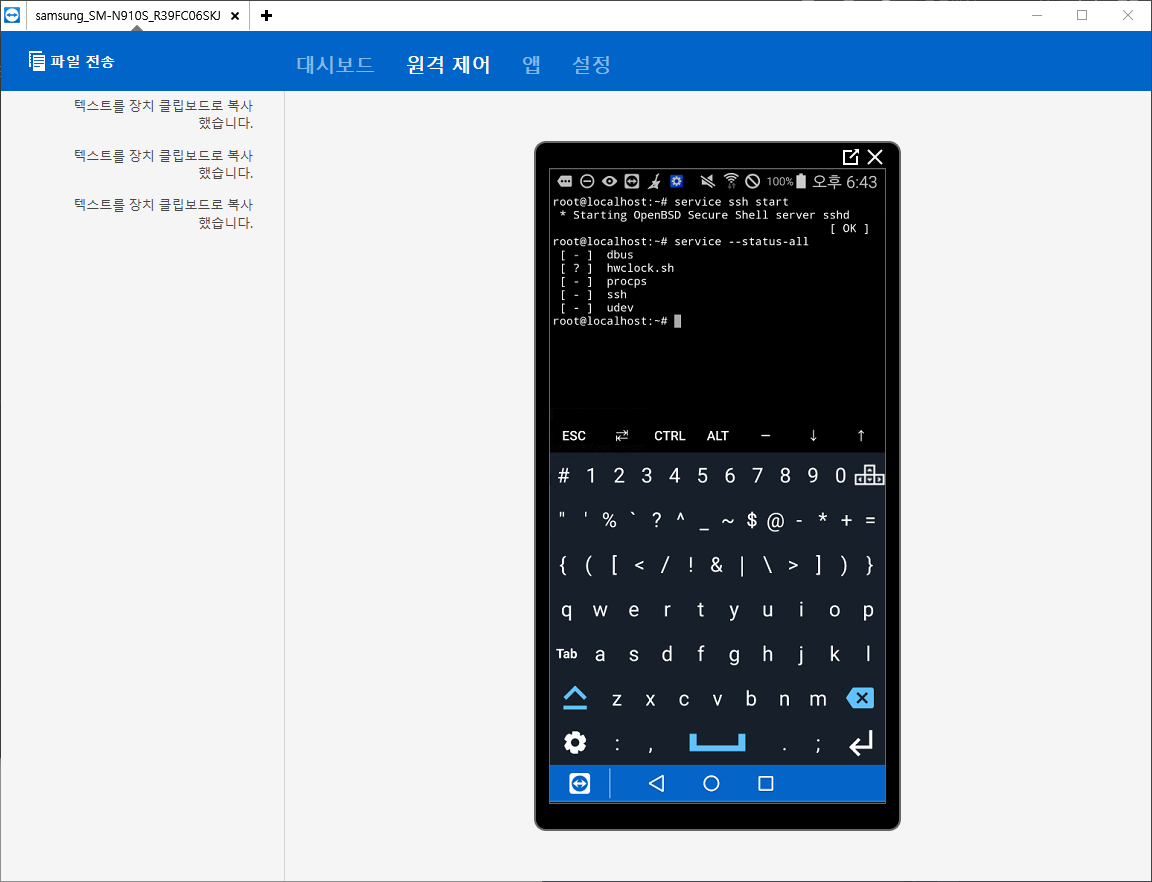Tap the ampersand key
This screenshot has width=1152, height=882.
point(716,565)
